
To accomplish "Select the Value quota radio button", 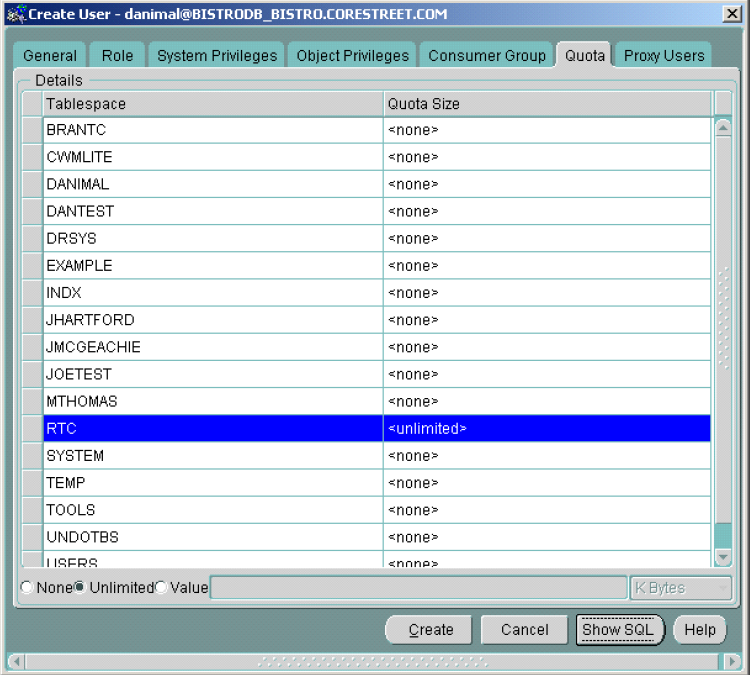I will pos(161,588).
